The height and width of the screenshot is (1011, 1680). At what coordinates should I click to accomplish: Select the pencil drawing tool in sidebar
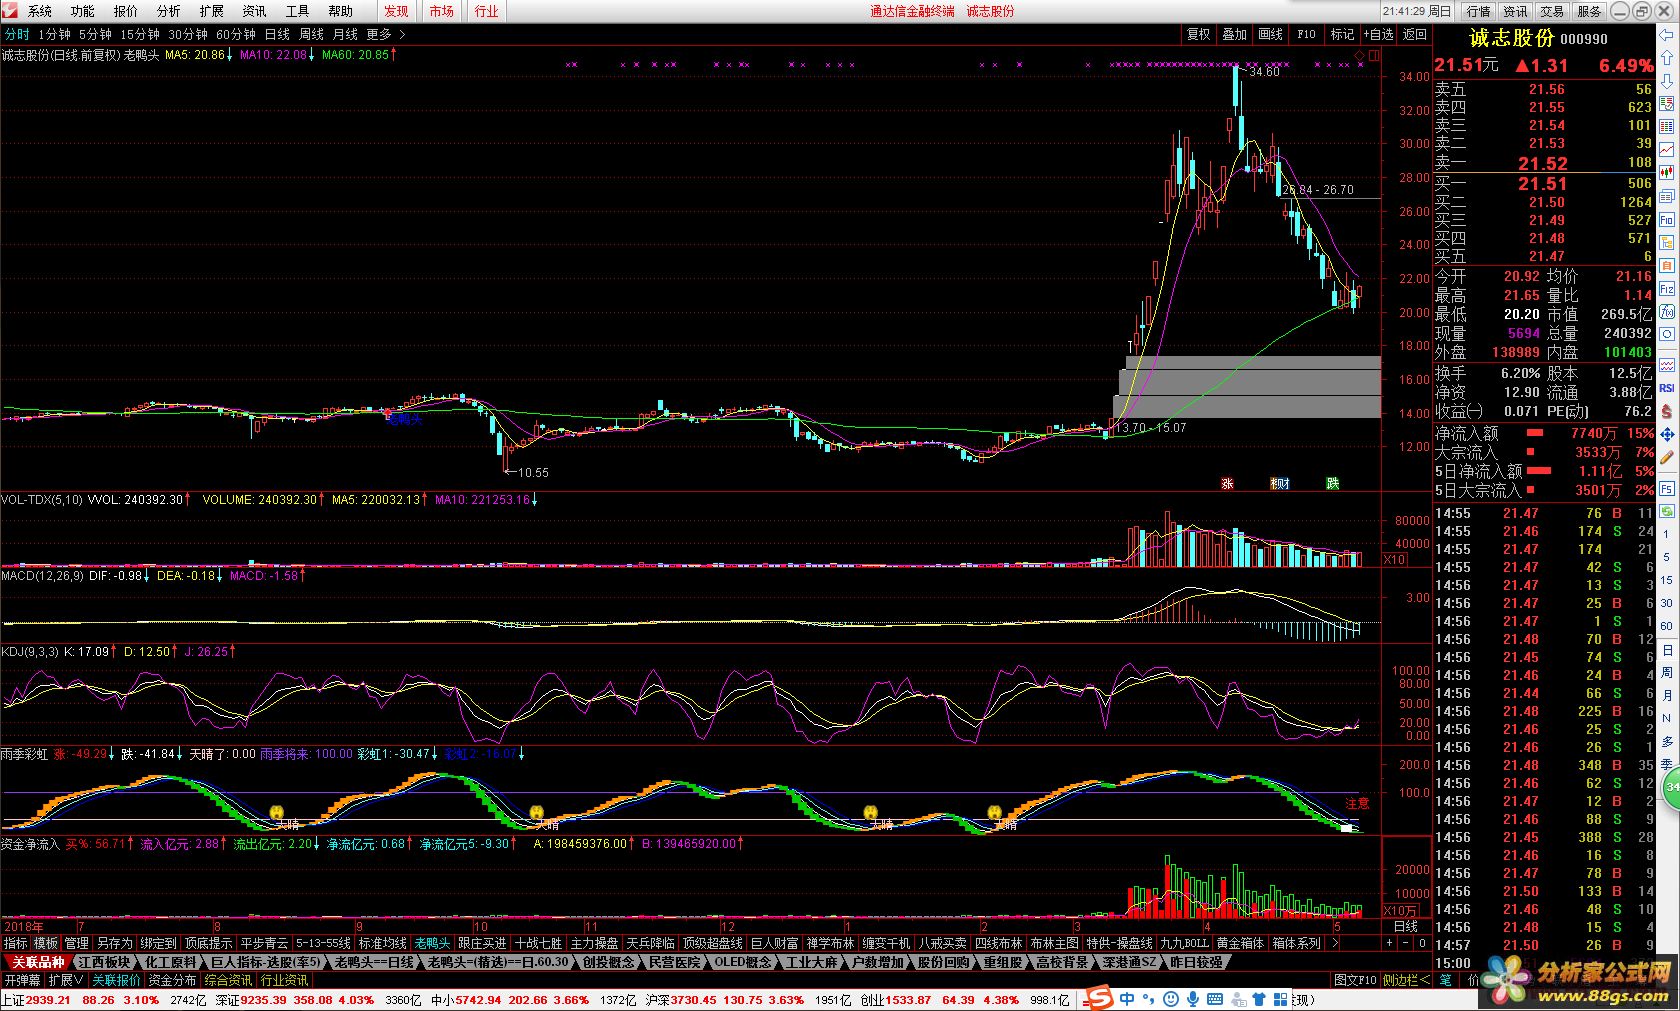tap(1667, 459)
